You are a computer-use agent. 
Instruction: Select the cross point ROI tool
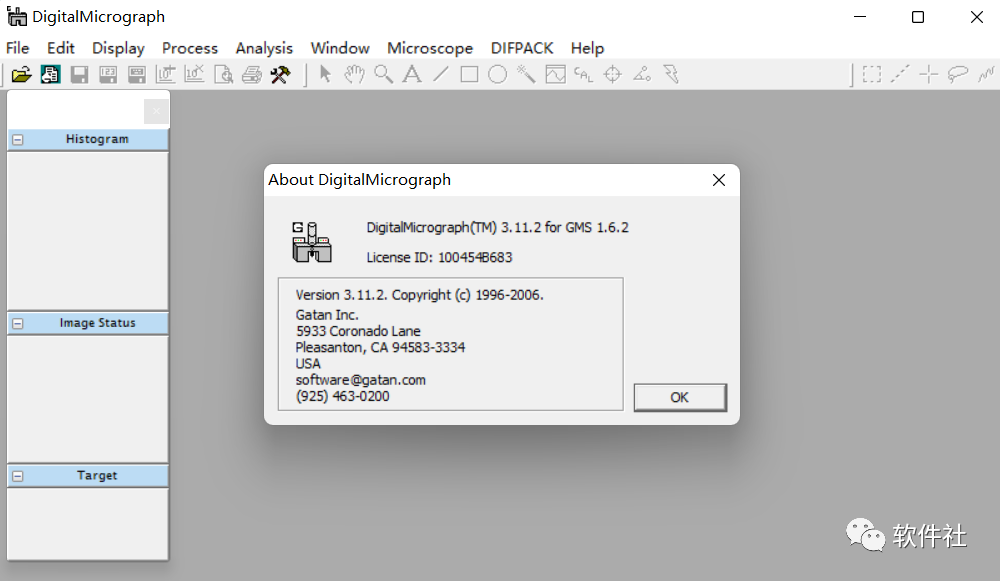click(929, 75)
